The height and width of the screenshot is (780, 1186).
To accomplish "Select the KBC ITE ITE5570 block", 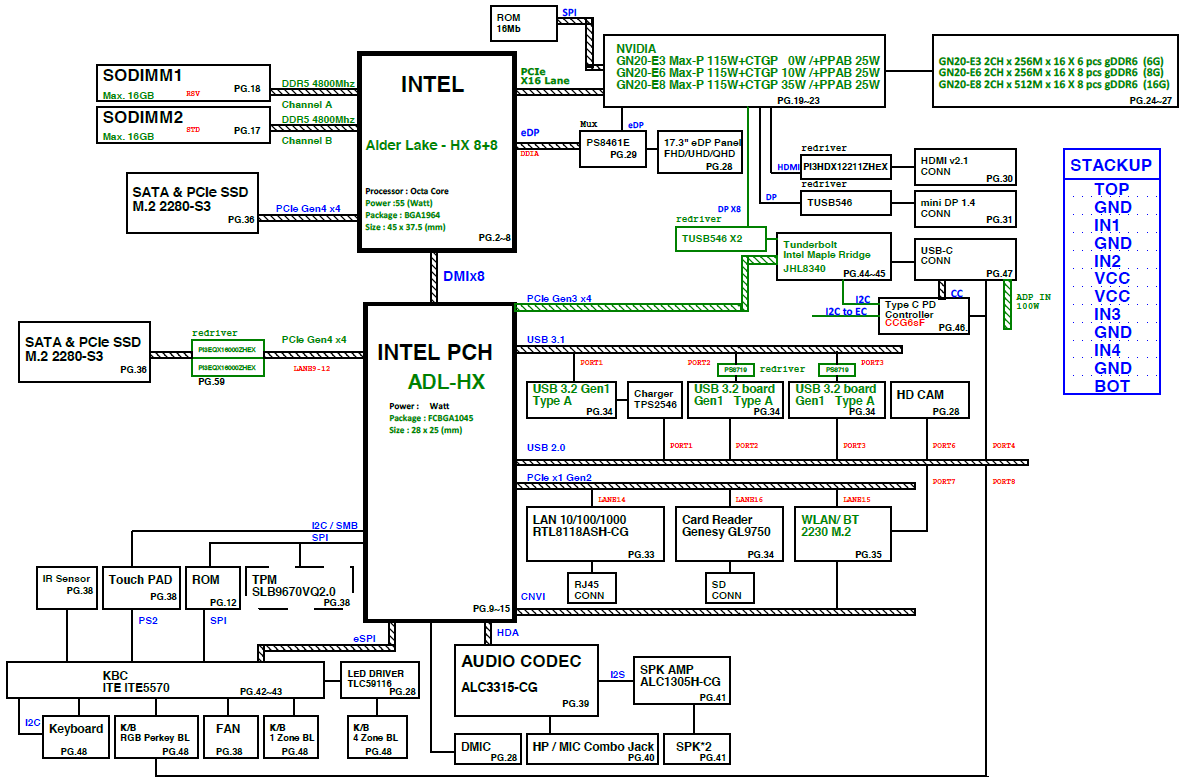I will pos(165,680).
